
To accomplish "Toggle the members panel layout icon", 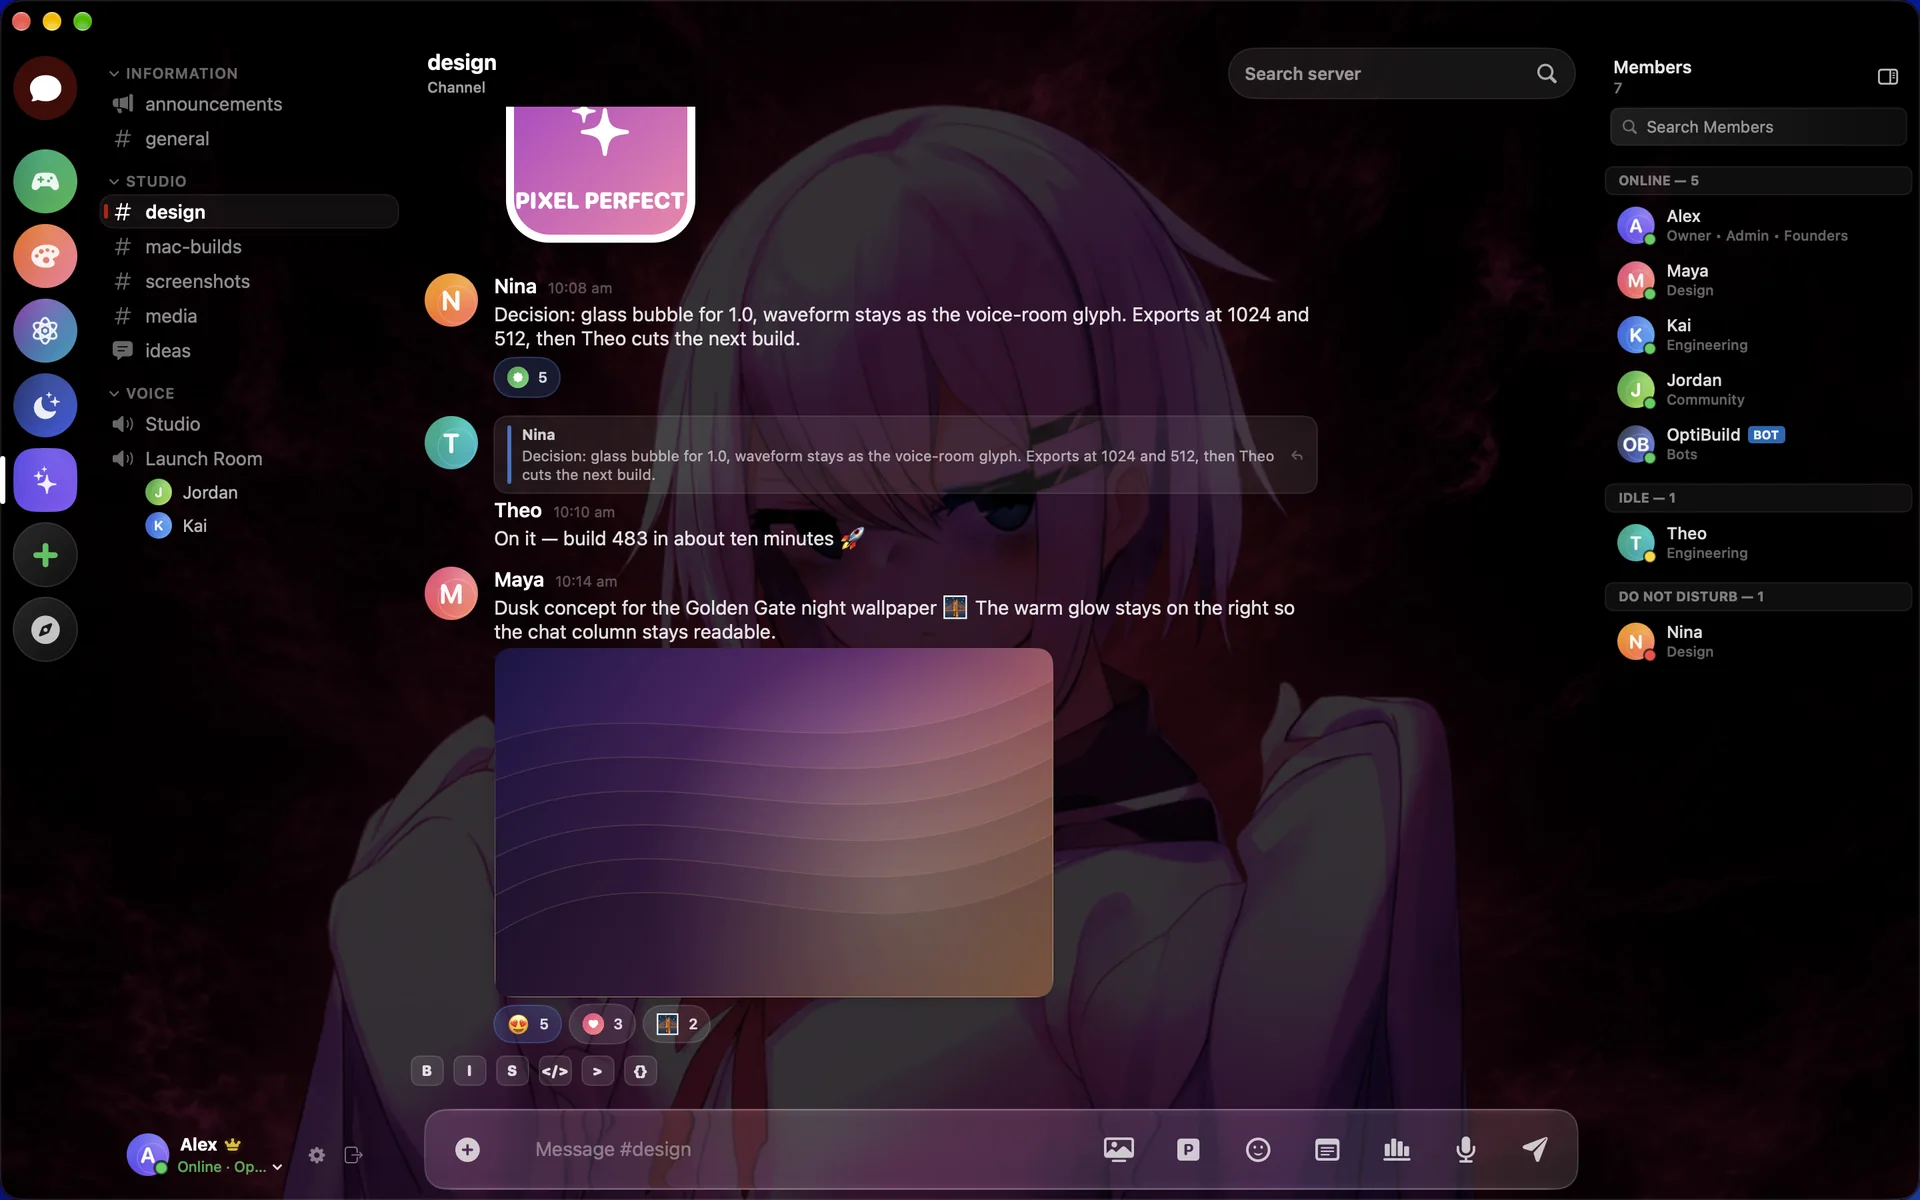I will [1887, 77].
